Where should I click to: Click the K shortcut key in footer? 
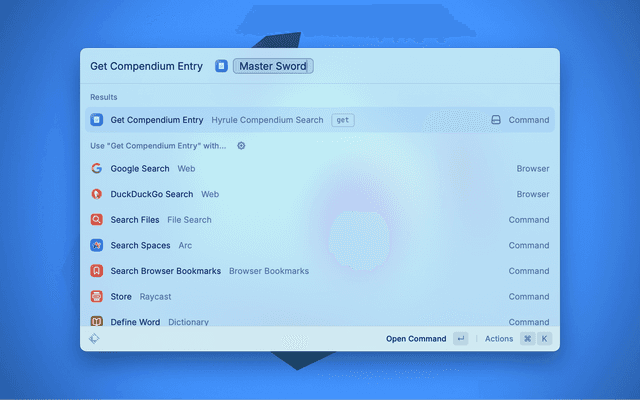544,339
